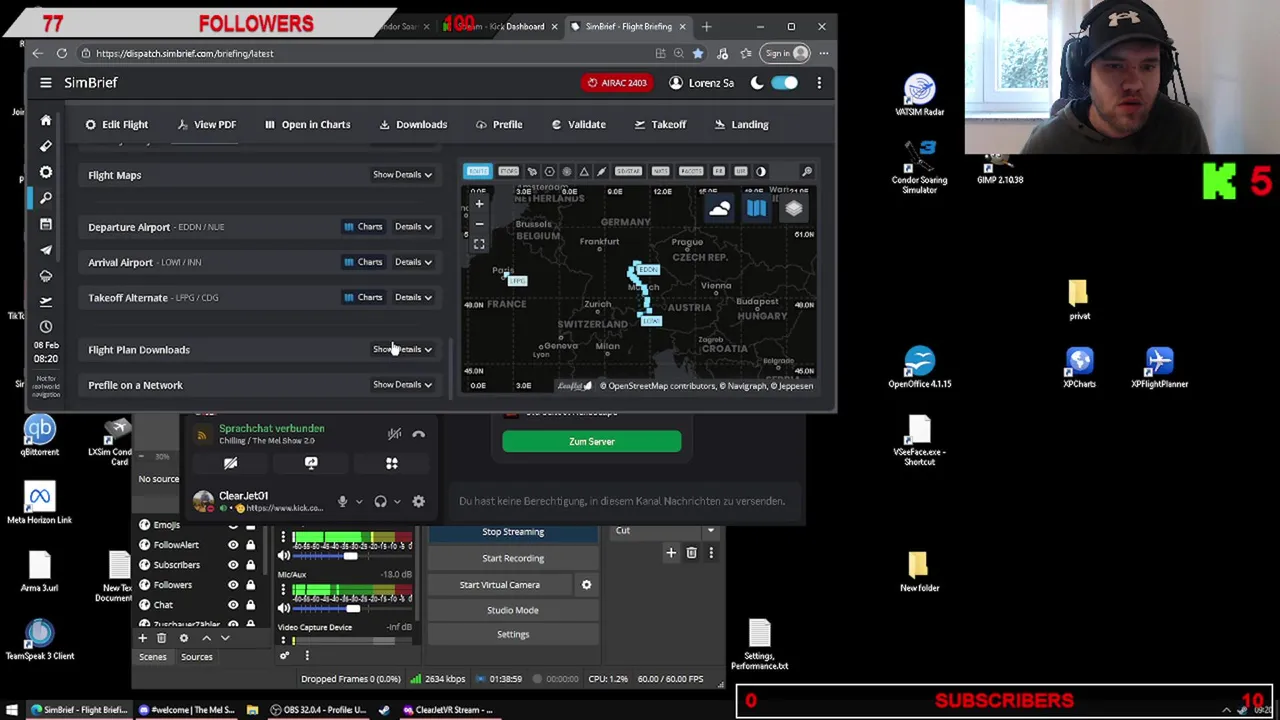The image size is (1280, 720).
Task: Open the SimBrief home sidebar icon
Action: [45, 120]
